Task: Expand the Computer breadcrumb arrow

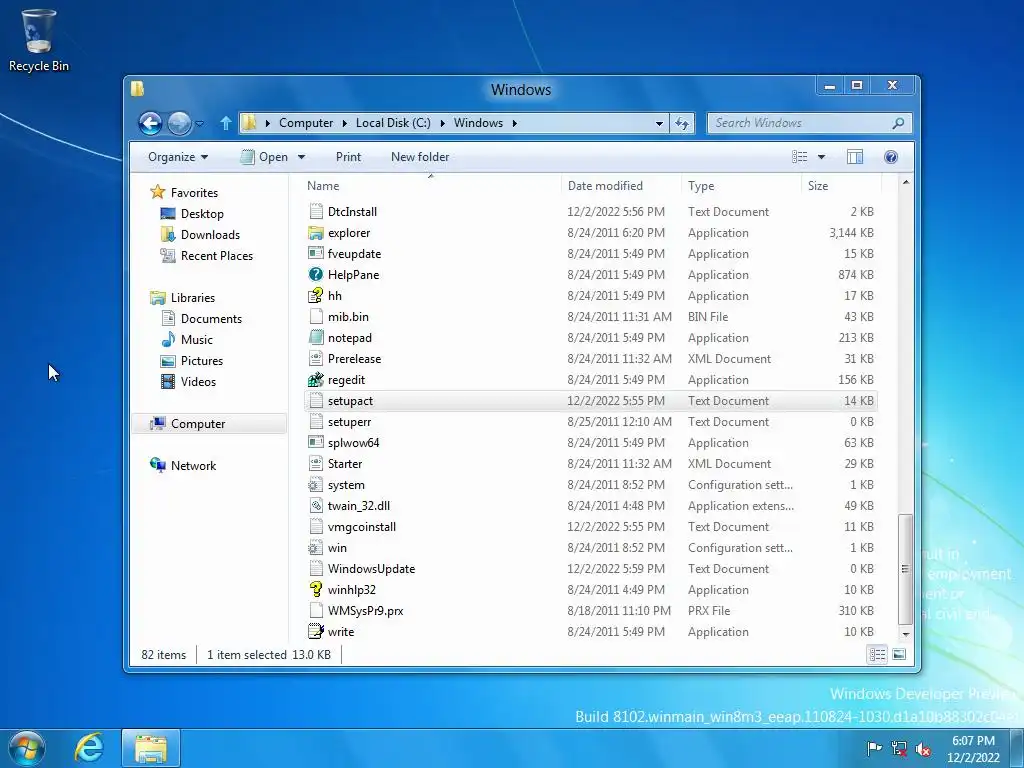Action: 344,123
